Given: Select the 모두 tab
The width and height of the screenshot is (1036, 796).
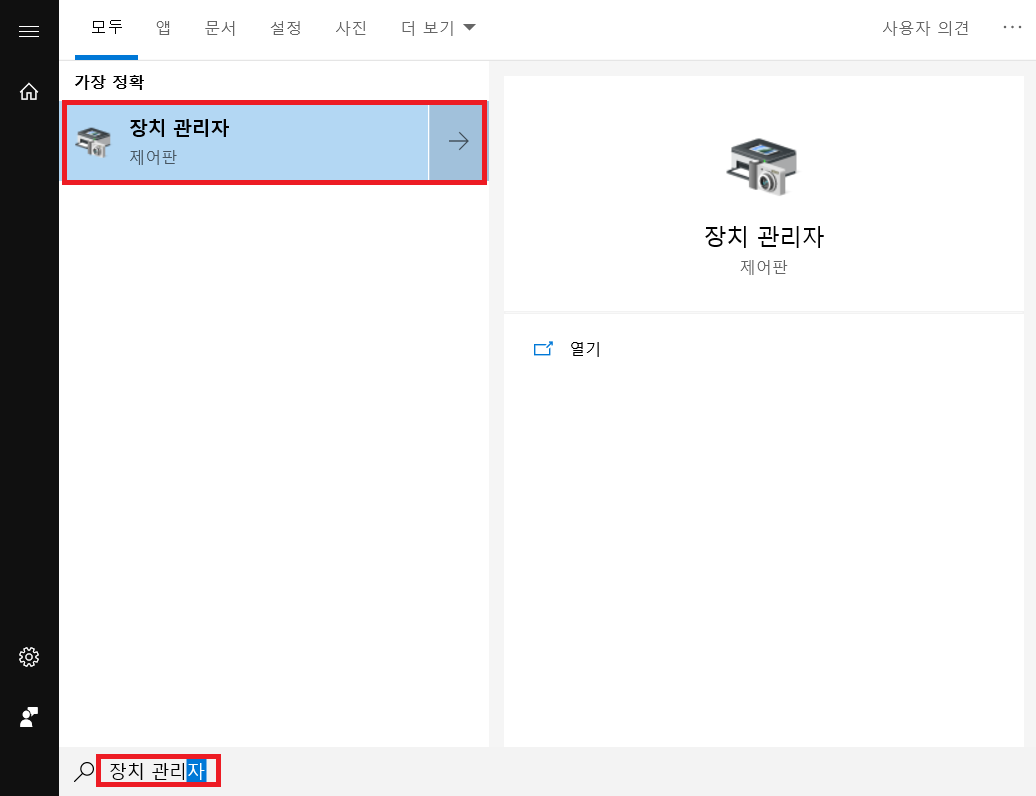Looking at the screenshot, I should pos(106,28).
